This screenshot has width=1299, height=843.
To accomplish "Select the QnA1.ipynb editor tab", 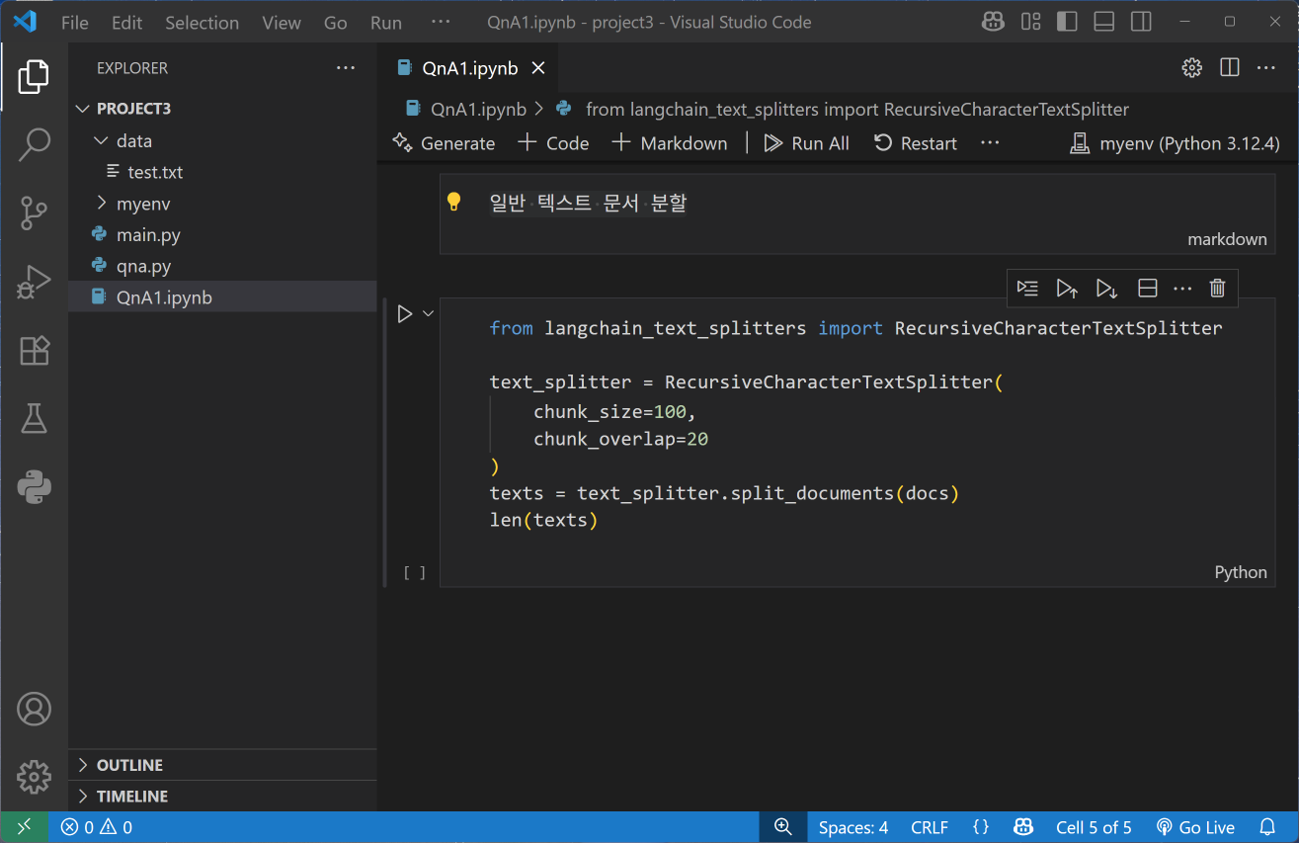I will (470, 68).
